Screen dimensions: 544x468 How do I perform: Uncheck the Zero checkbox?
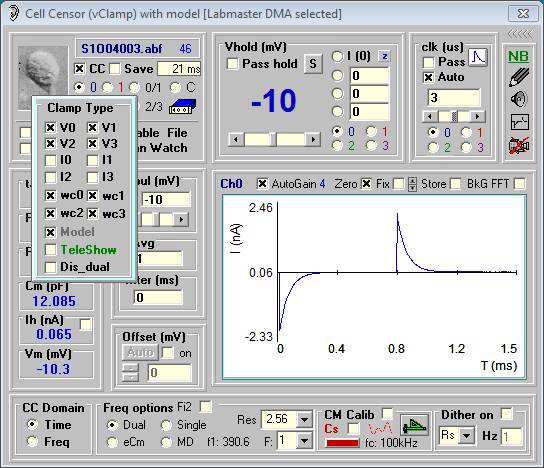tap(366, 184)
